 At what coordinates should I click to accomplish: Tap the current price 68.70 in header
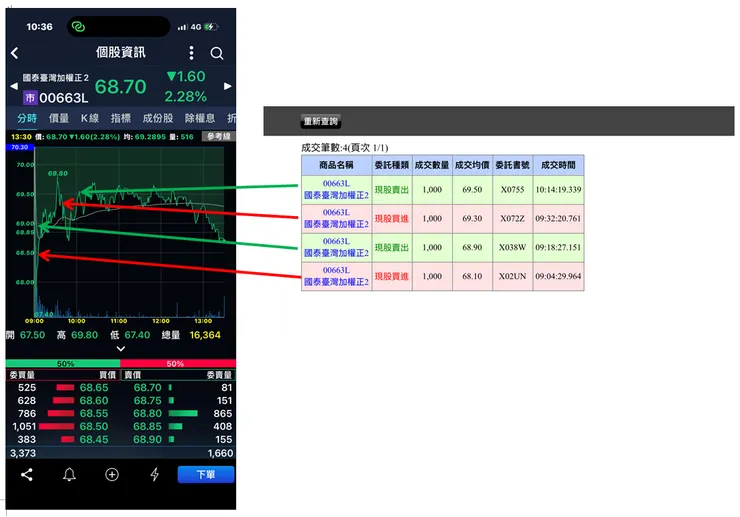point(121,87)
